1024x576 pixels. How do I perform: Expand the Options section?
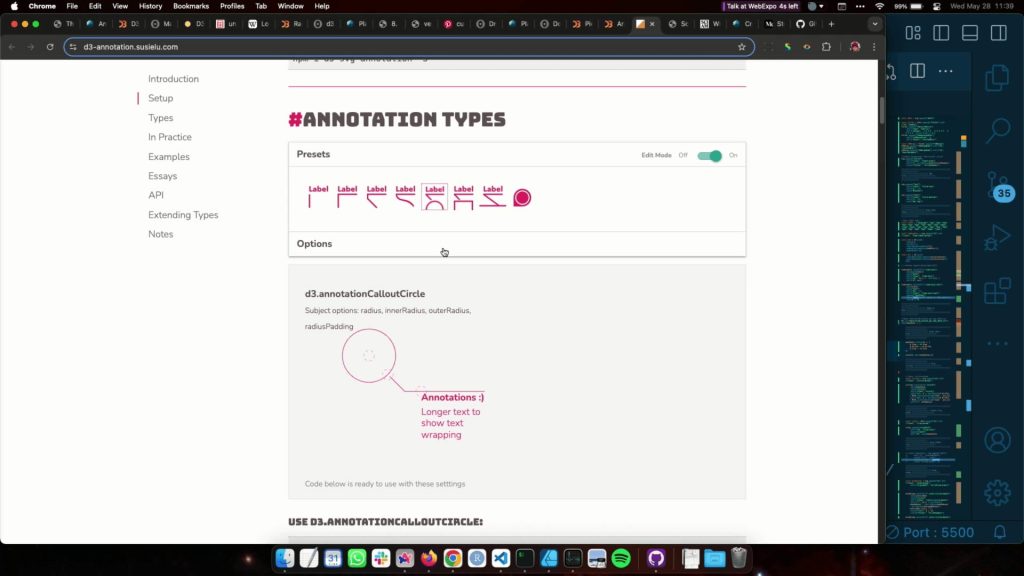(x=314, y=244)
